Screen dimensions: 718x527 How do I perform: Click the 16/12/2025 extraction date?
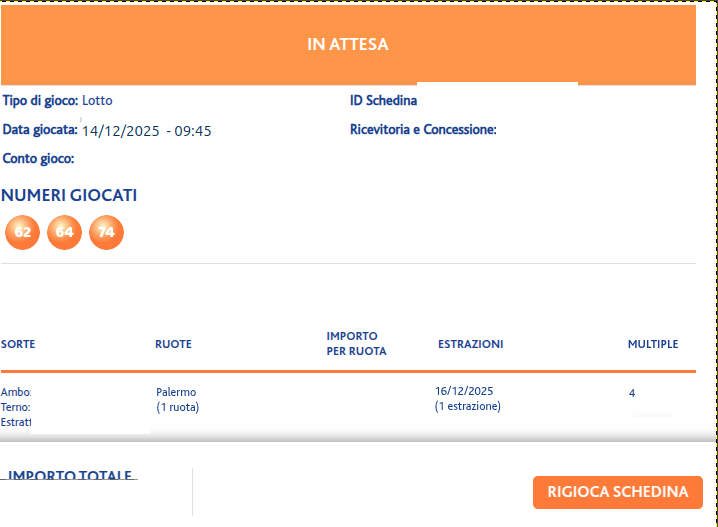[x=464, y=391]
